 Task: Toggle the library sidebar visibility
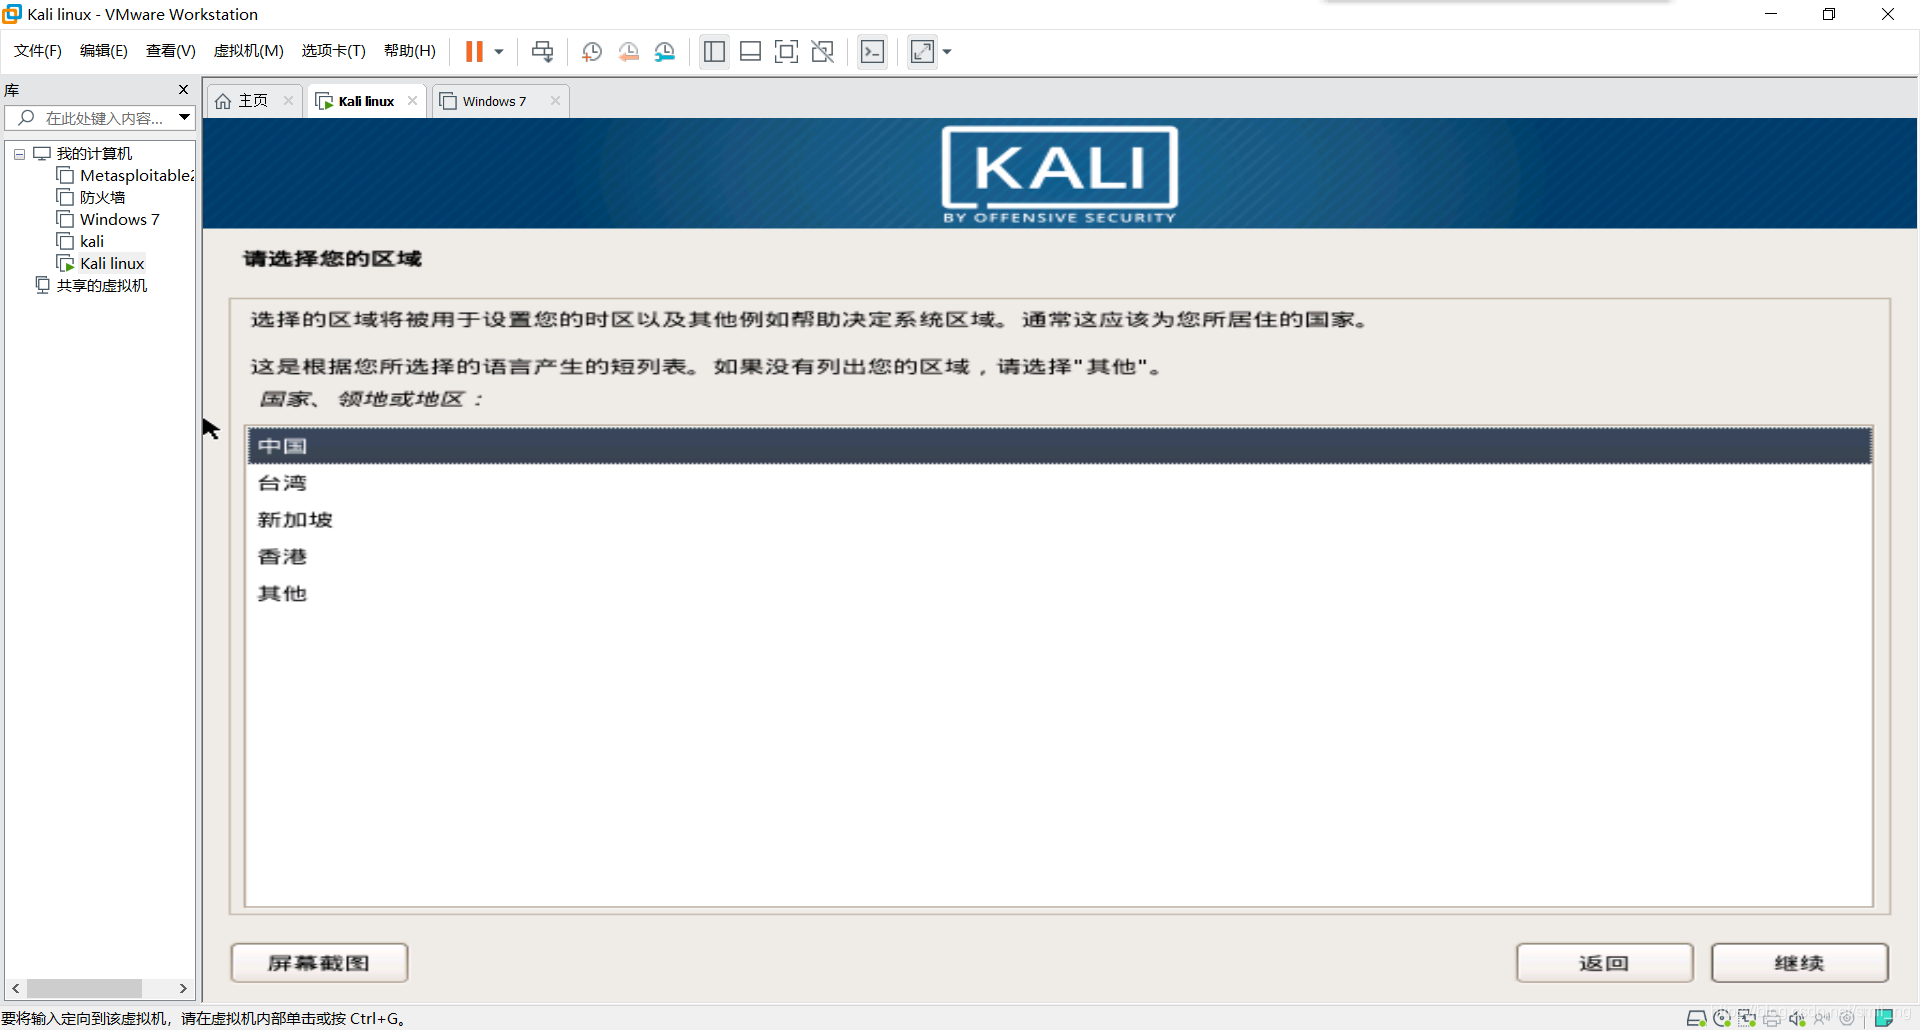coord(714,51)
